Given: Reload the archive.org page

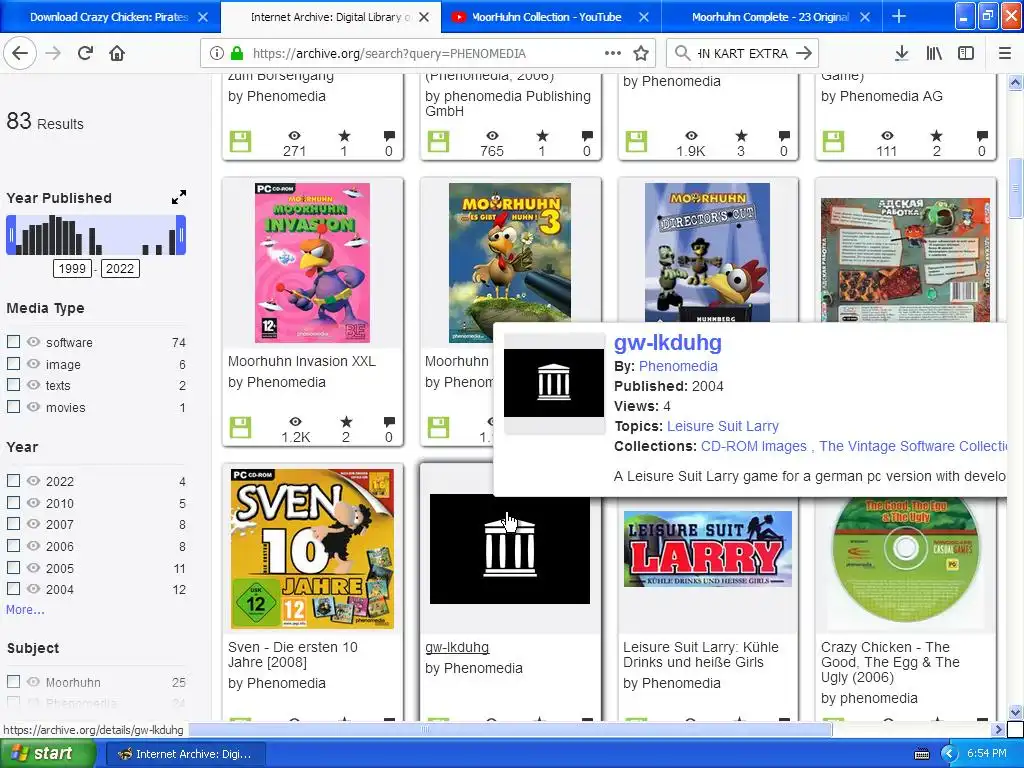Looking at the screenshot, I should coord(86,53).
